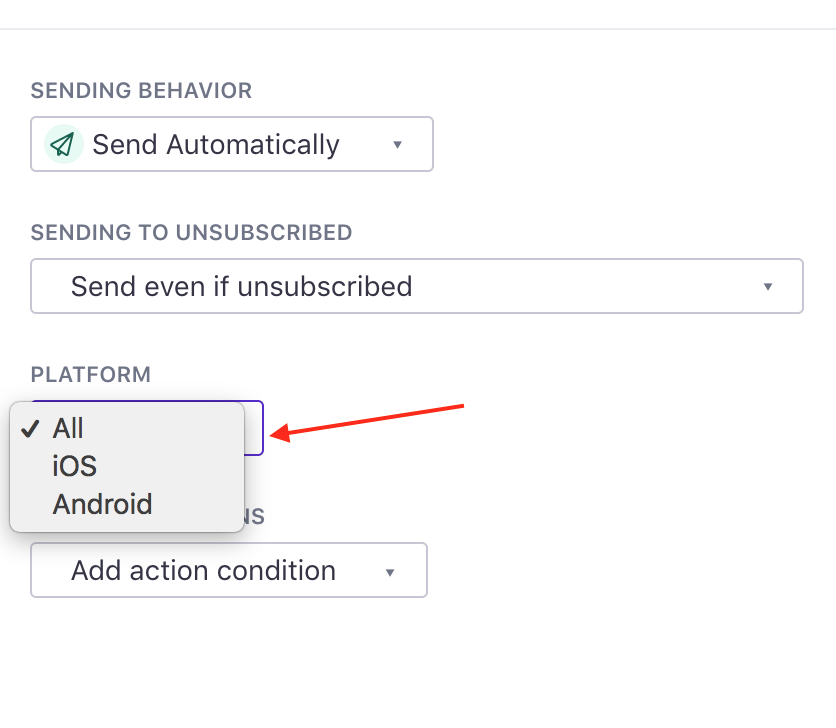This screenshot has width=836, height=728.
Task: Click the partially hidden conditions heading
Action: coord(254,516)
